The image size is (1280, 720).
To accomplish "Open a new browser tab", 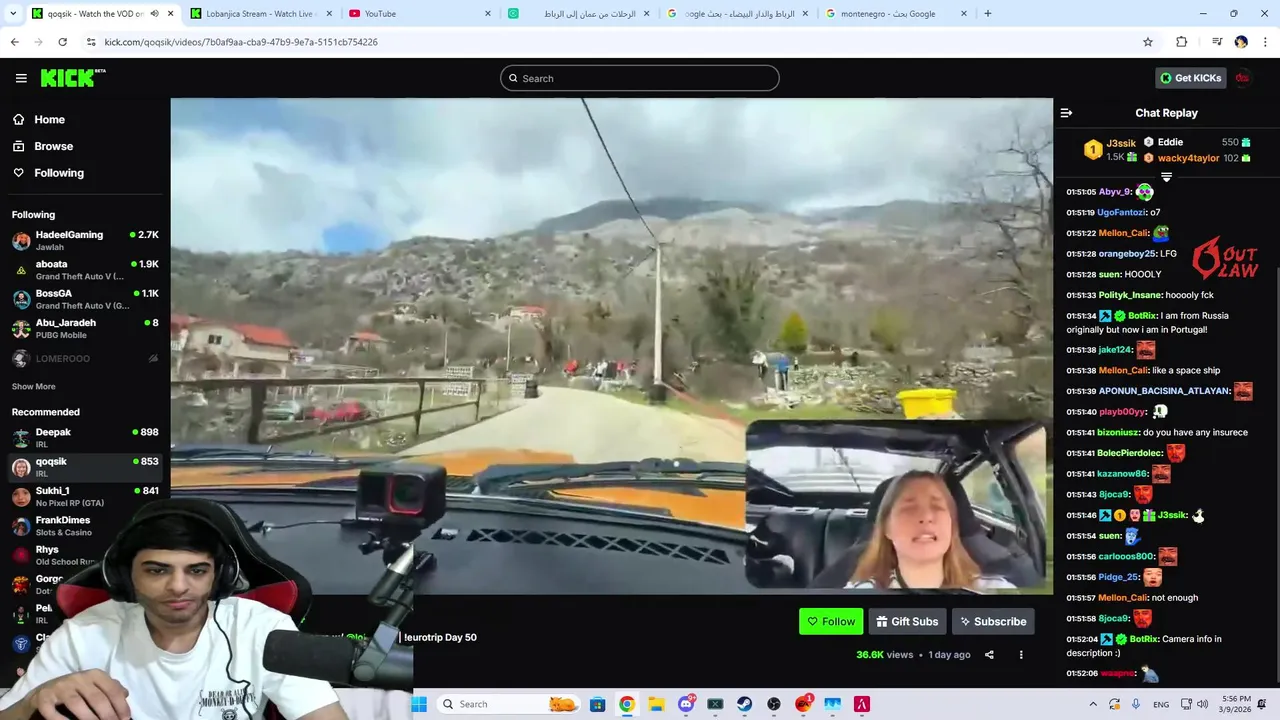I will tap(988, 14).
